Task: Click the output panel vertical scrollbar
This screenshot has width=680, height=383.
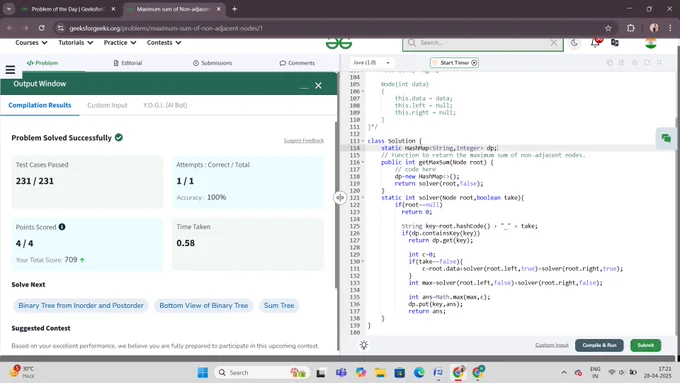Action: (337, 204)
